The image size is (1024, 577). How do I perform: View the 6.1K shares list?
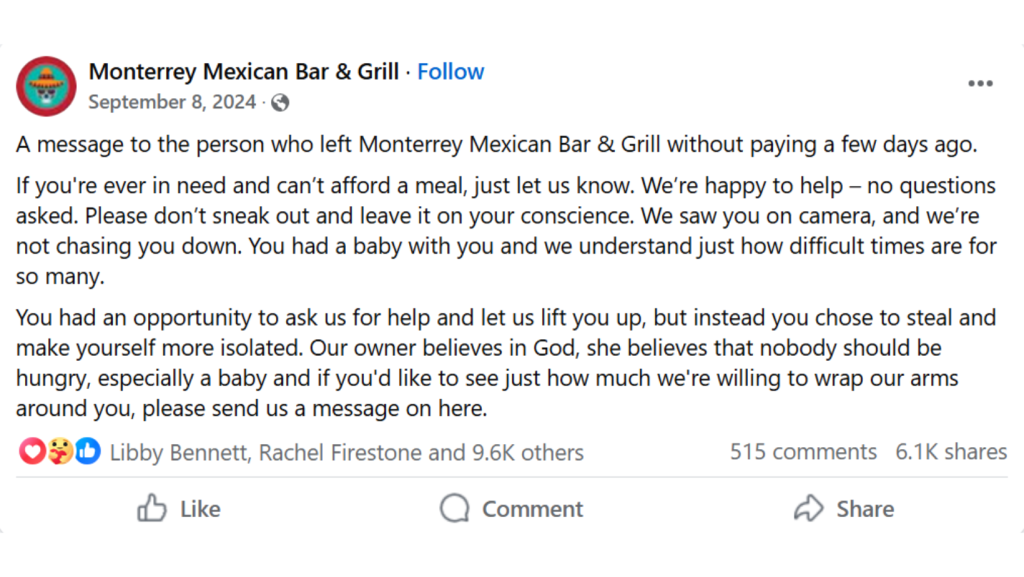point(950,452)
